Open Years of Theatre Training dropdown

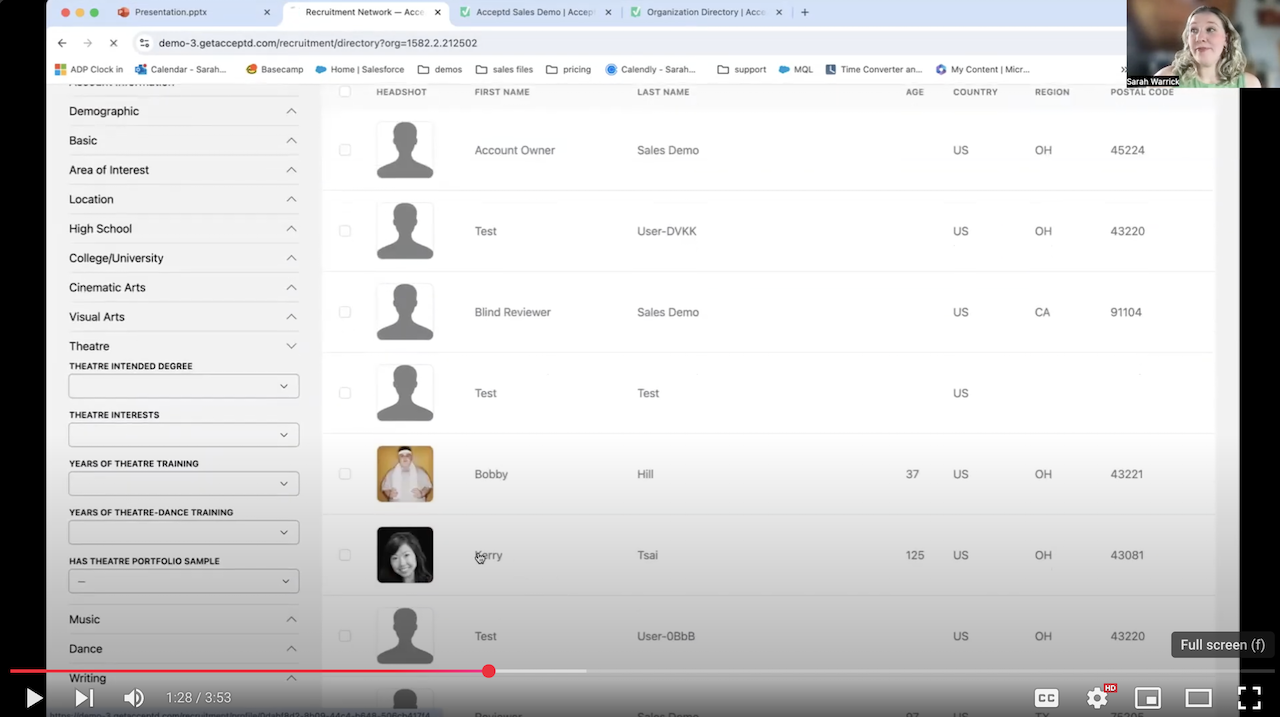tap(184, 483)
